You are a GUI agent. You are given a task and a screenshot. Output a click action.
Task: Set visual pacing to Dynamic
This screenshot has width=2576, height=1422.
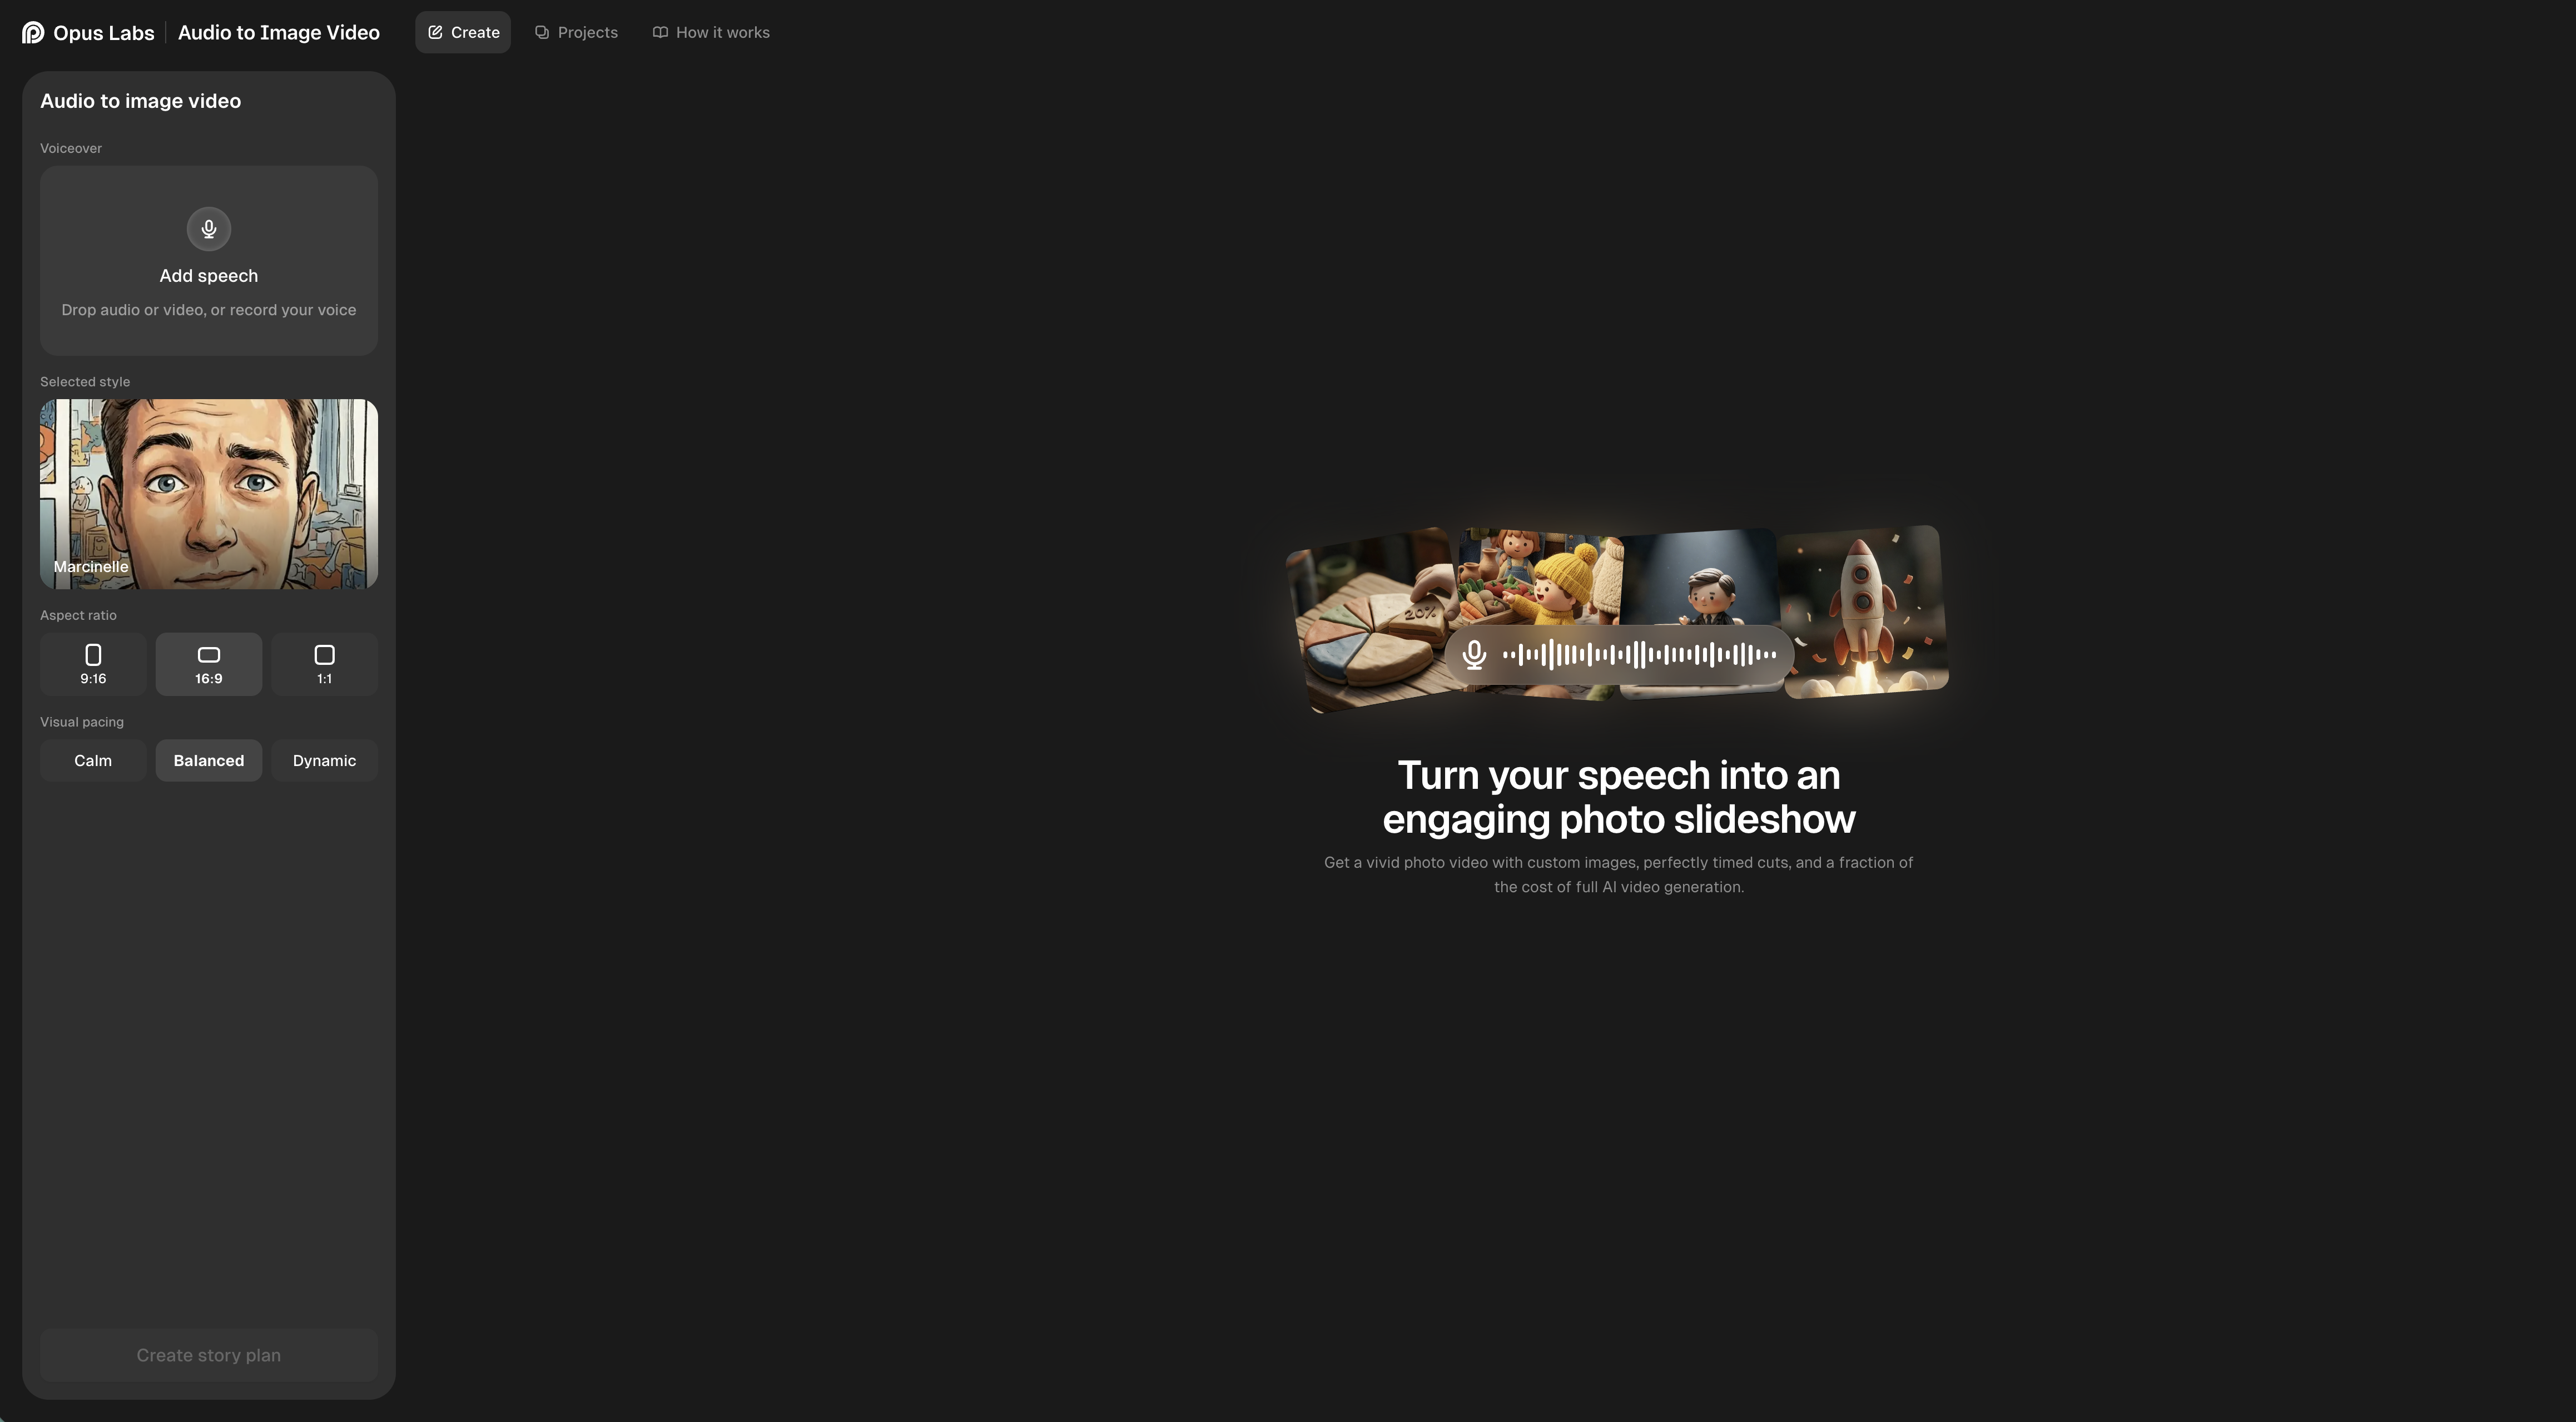click(324, 761)
